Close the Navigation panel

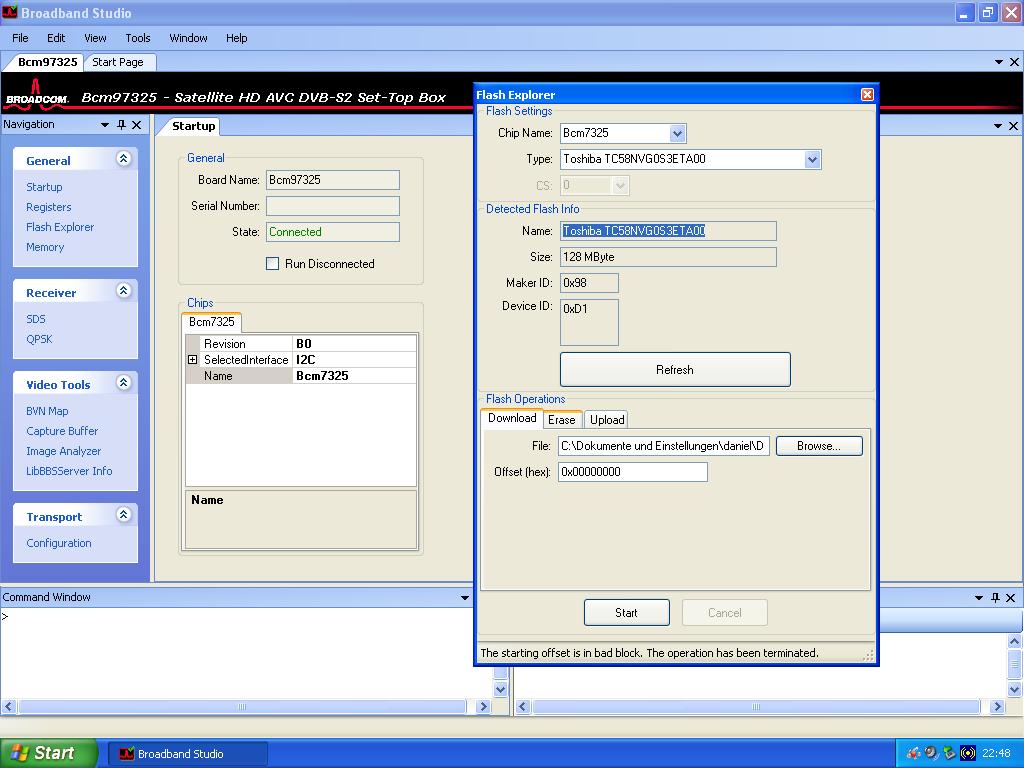coord(138,125)
